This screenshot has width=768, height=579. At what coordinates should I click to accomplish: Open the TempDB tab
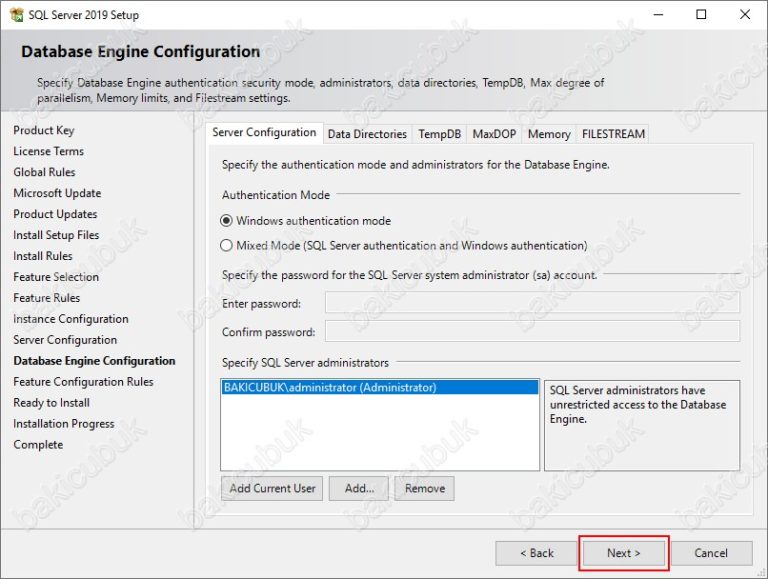(439, 134)
